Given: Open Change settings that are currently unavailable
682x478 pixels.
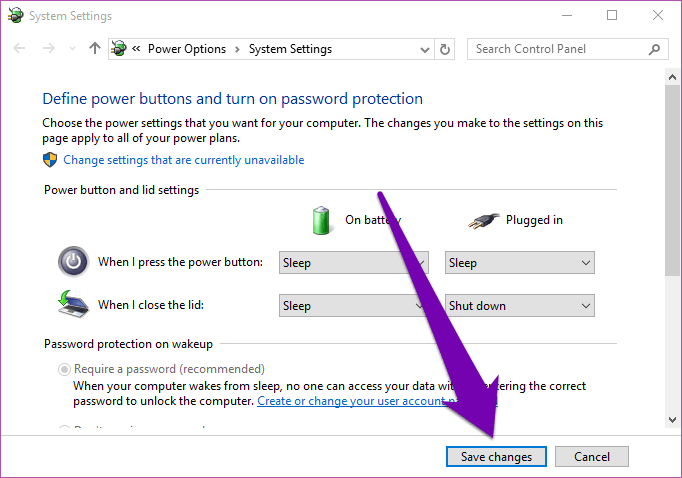Looking at the screenshot, I should pyautogui.click(x=184, y=160).
